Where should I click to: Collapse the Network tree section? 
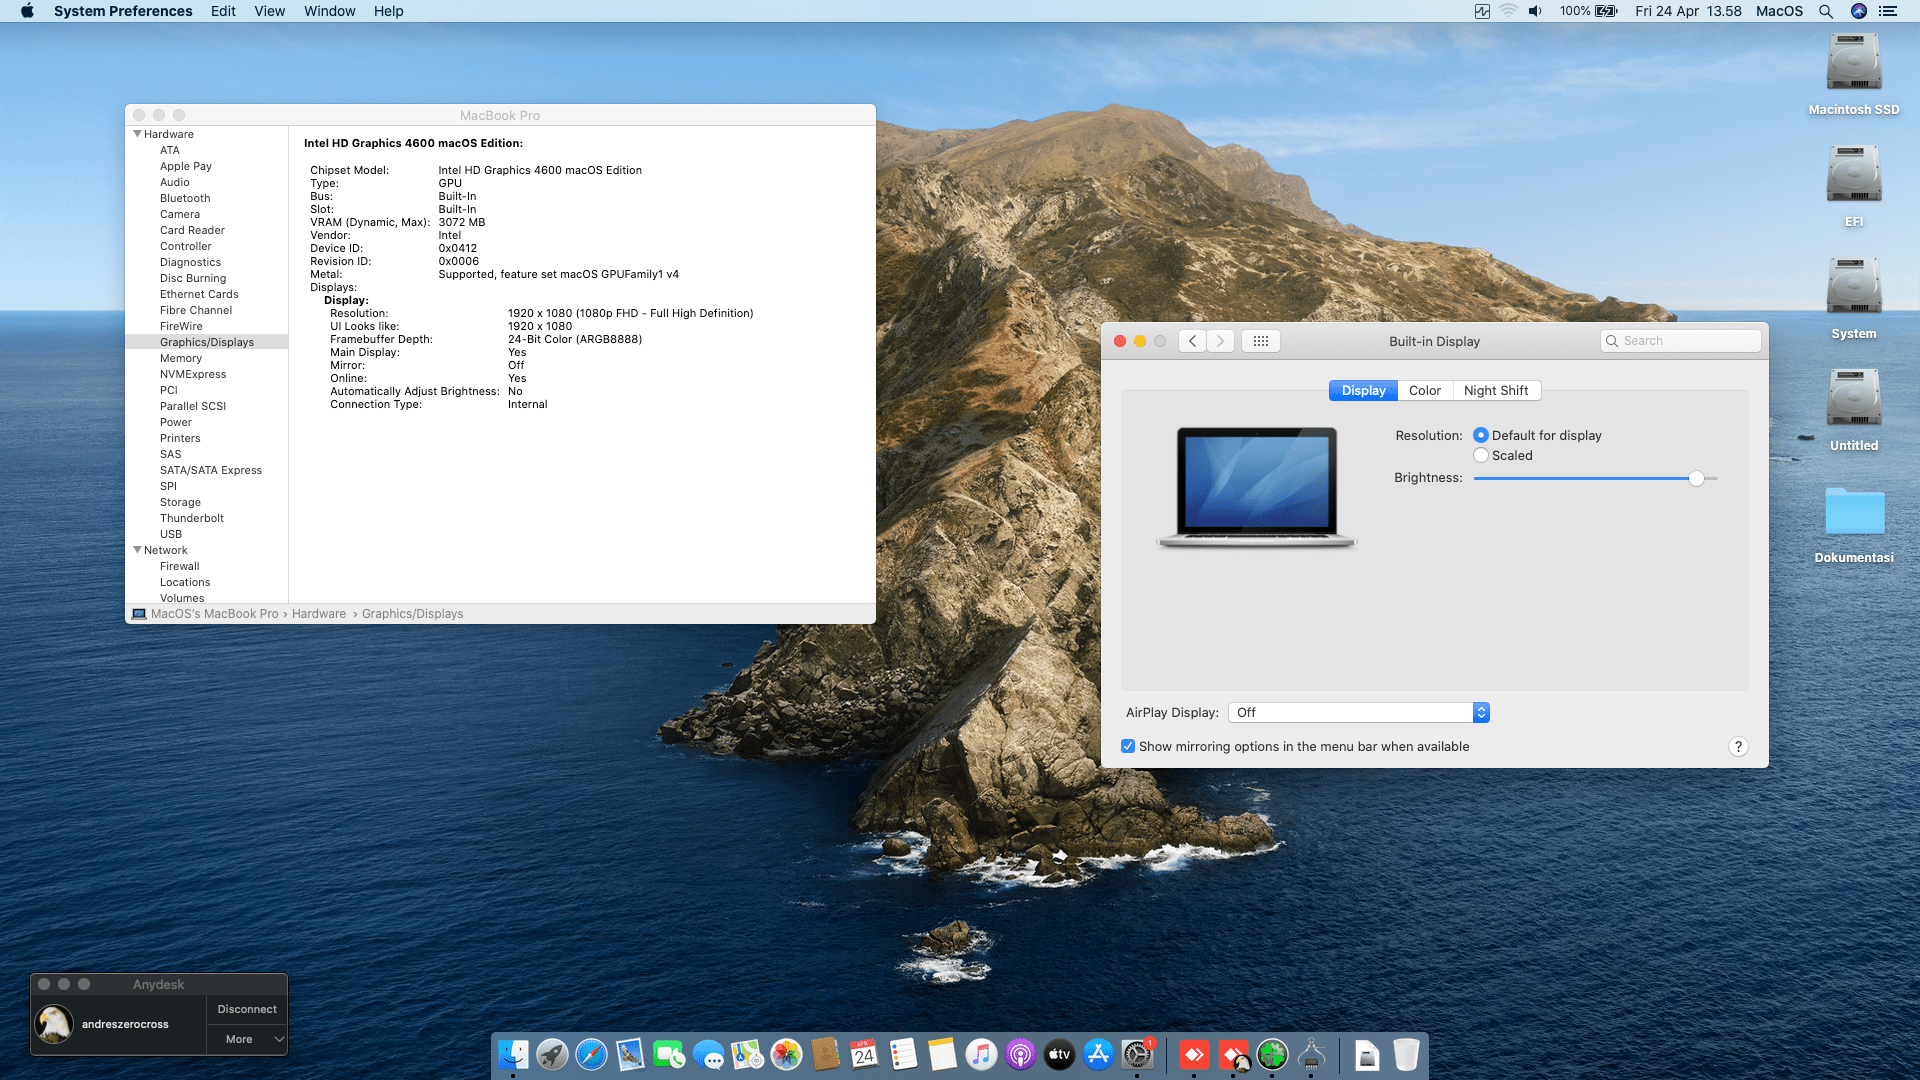(x=137, y=550)
